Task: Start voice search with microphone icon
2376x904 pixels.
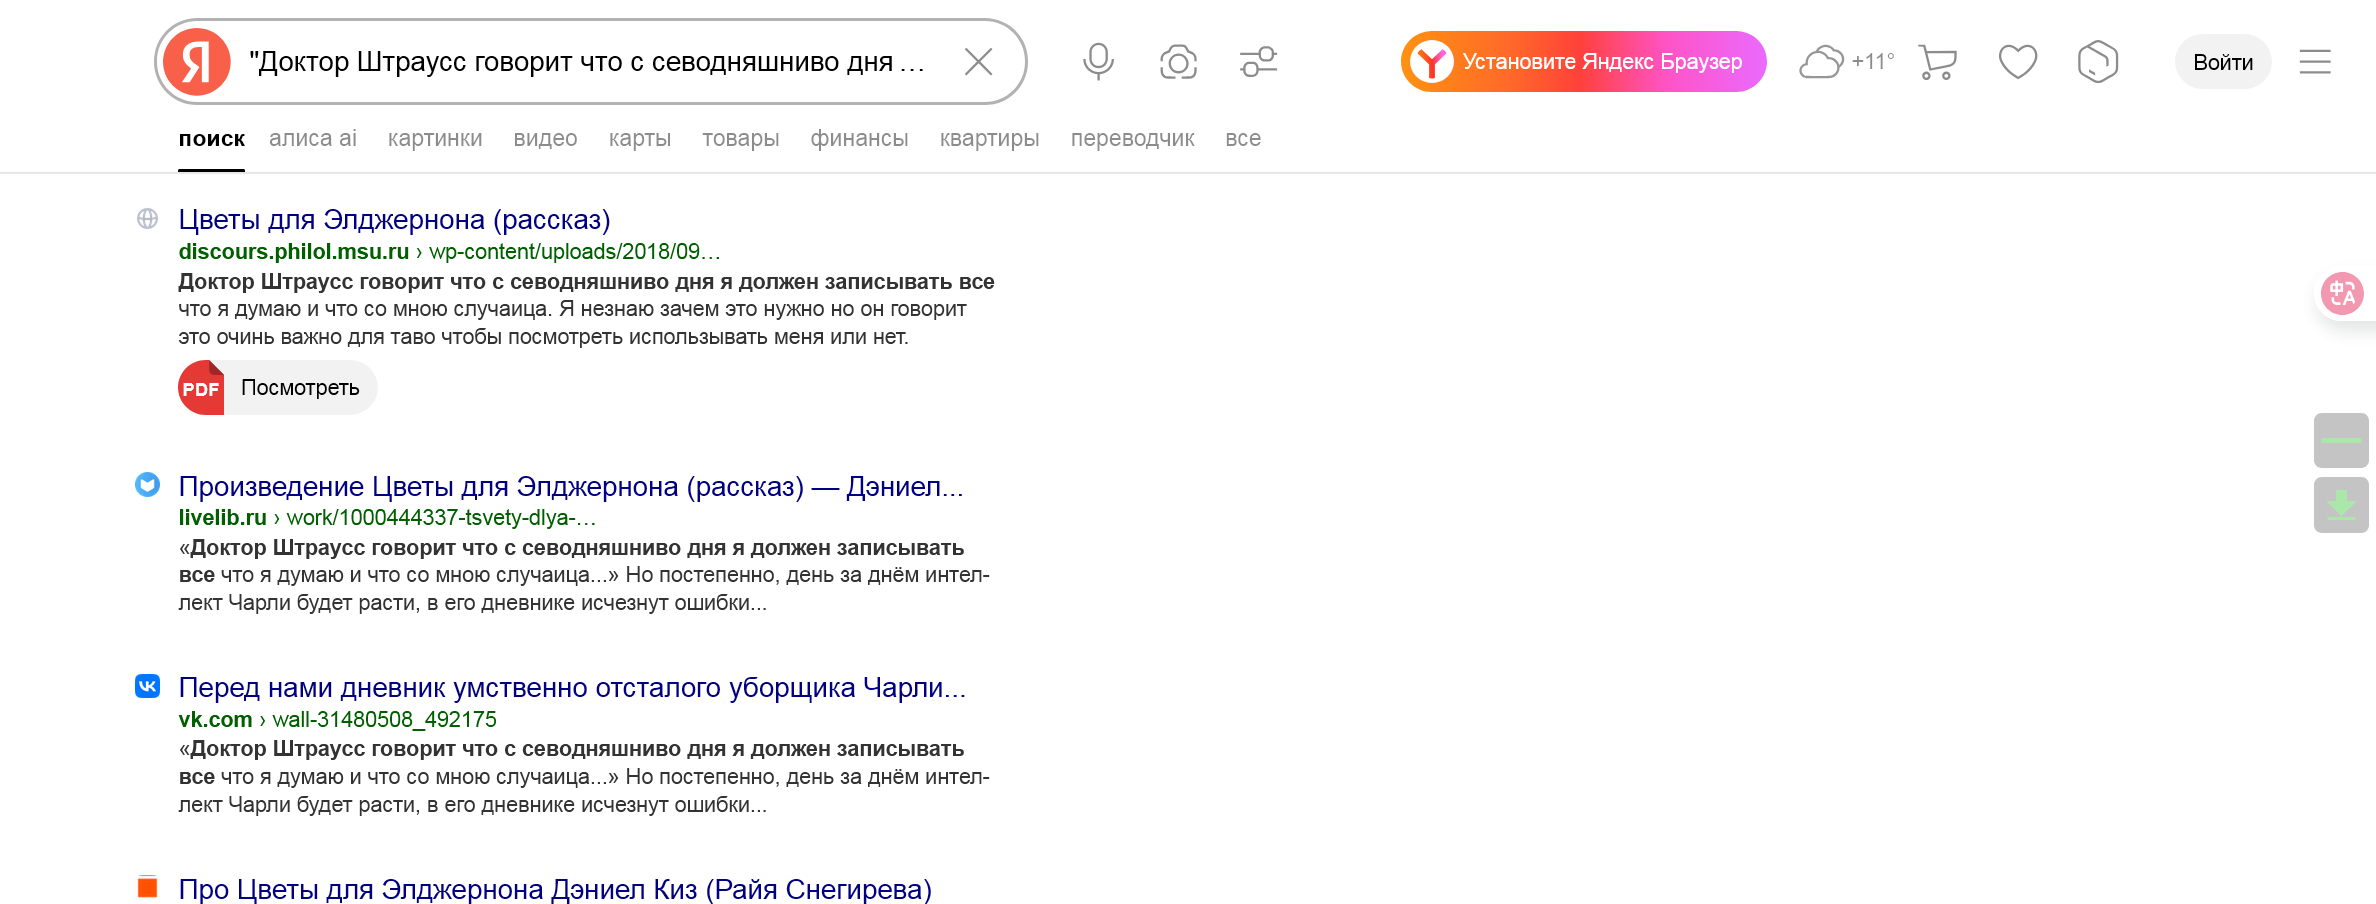Action: pos(1098,62)
